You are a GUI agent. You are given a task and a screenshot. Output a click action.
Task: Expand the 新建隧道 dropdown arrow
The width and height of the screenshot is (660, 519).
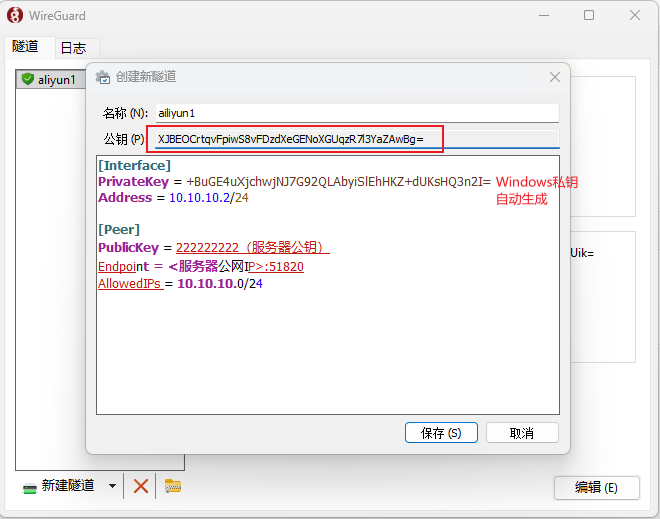112,486
